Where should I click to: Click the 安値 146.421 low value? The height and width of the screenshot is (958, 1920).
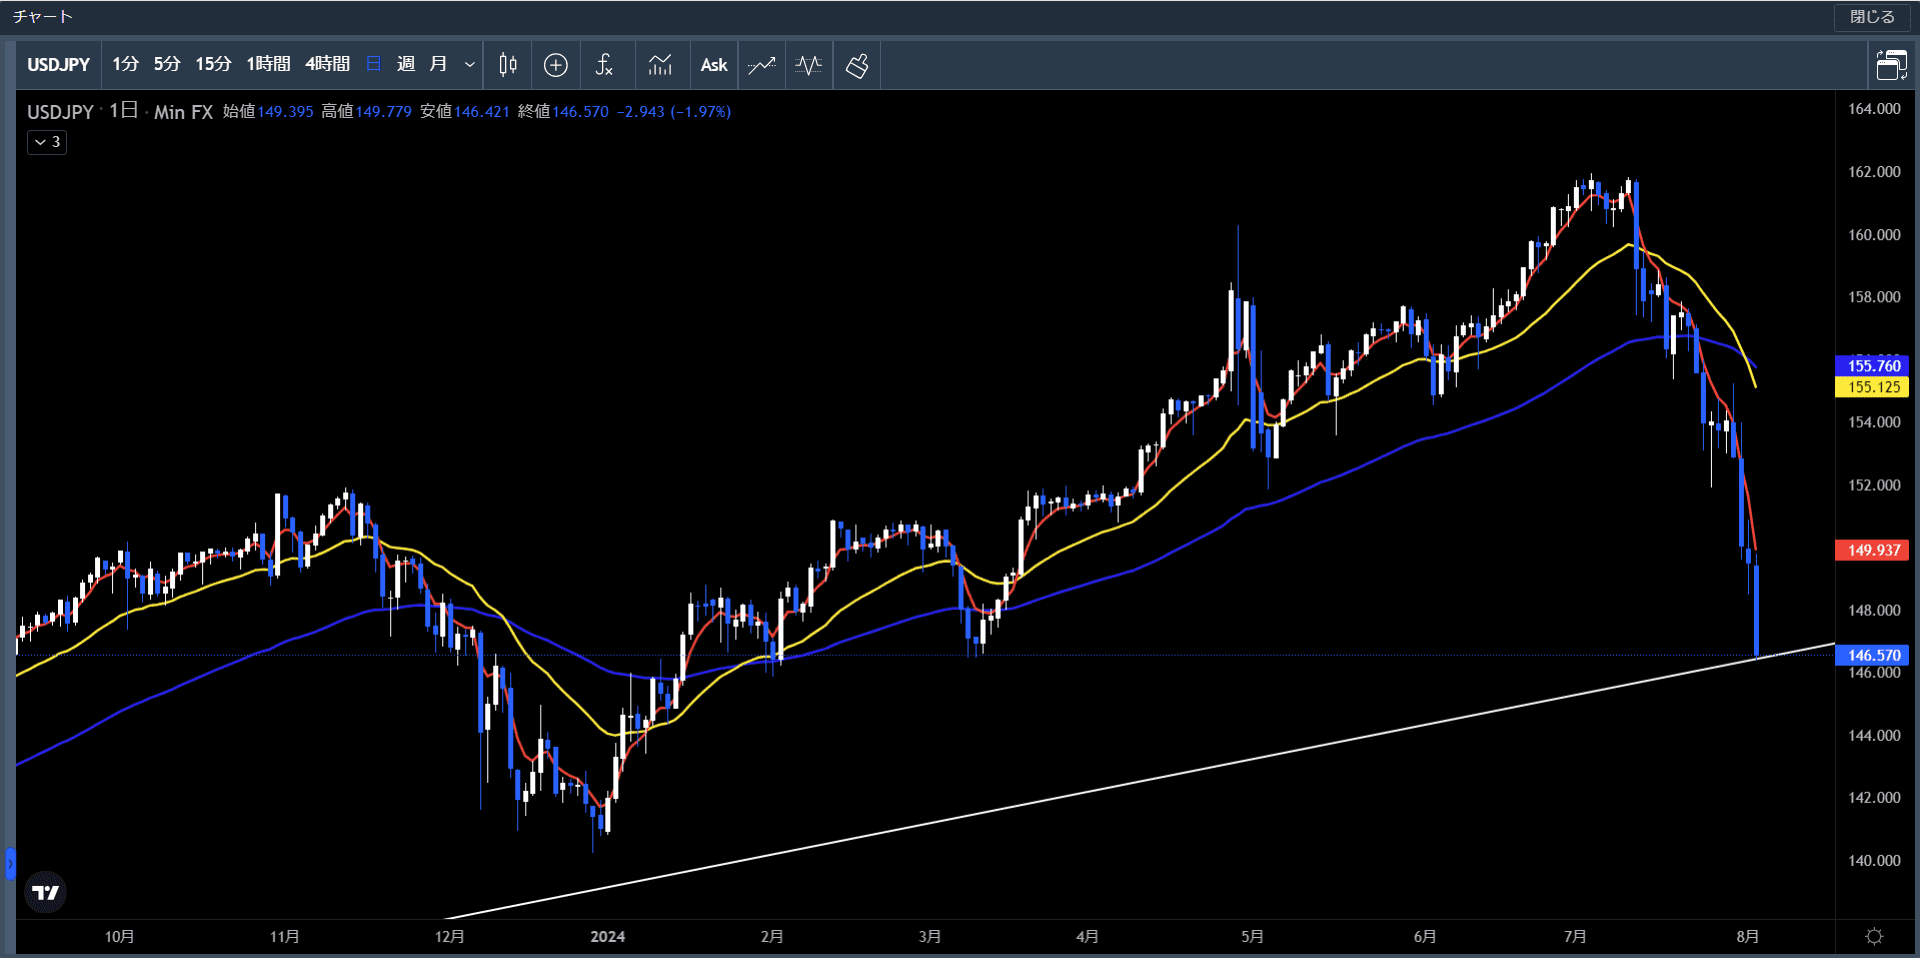pyautogui.click(x=465, y=112)
